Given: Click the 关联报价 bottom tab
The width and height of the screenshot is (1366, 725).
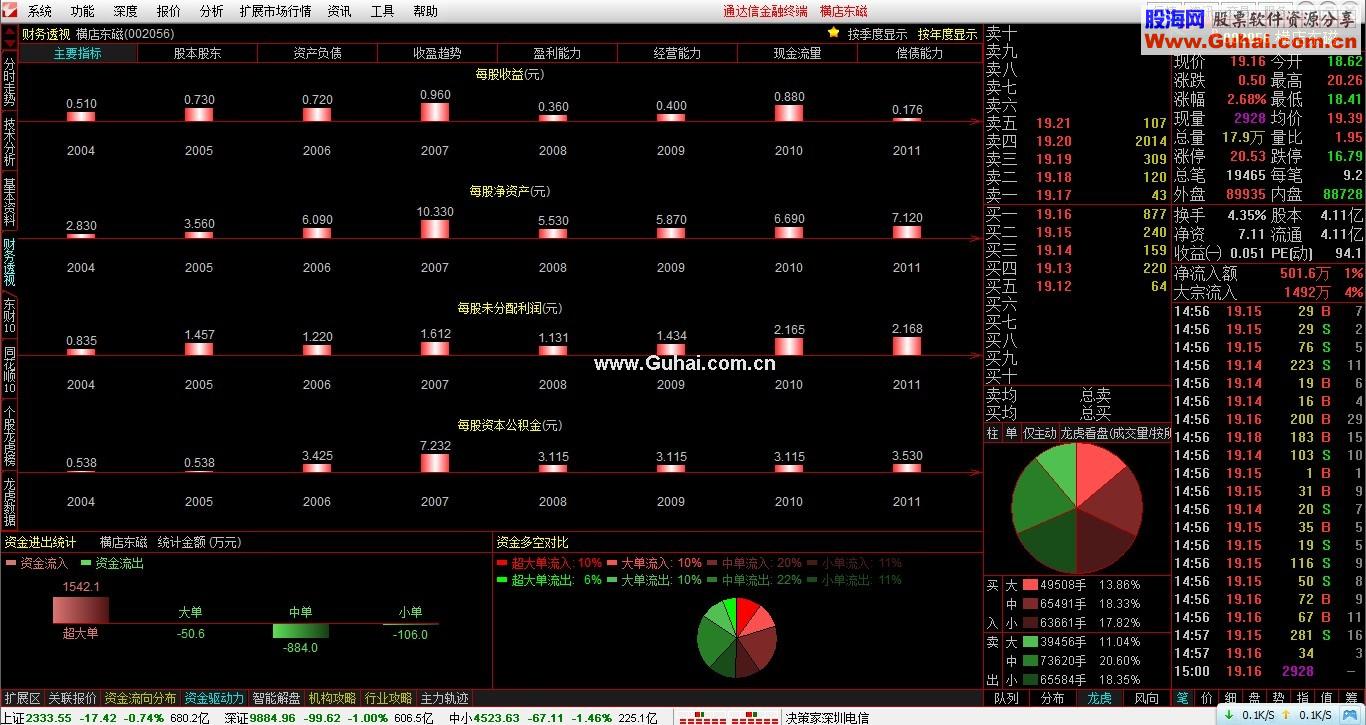Looking at the screenshot, I should pyautogui.click(x=72, y=698).
